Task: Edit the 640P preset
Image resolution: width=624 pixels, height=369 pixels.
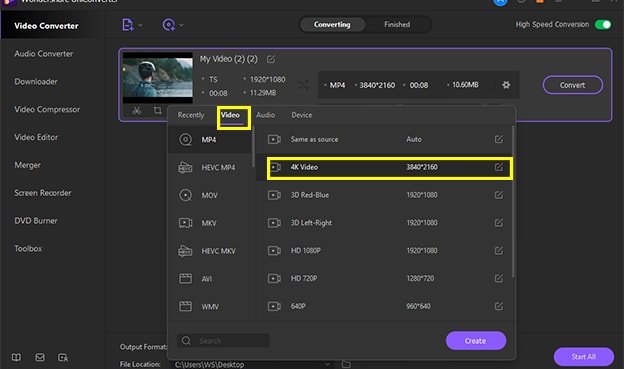Action: [x=499, y=306]
